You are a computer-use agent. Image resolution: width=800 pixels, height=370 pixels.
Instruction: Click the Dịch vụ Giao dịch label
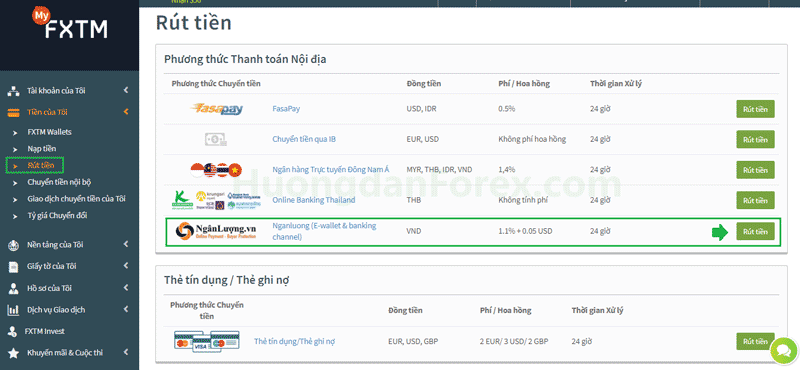click(x=56, y=310)
